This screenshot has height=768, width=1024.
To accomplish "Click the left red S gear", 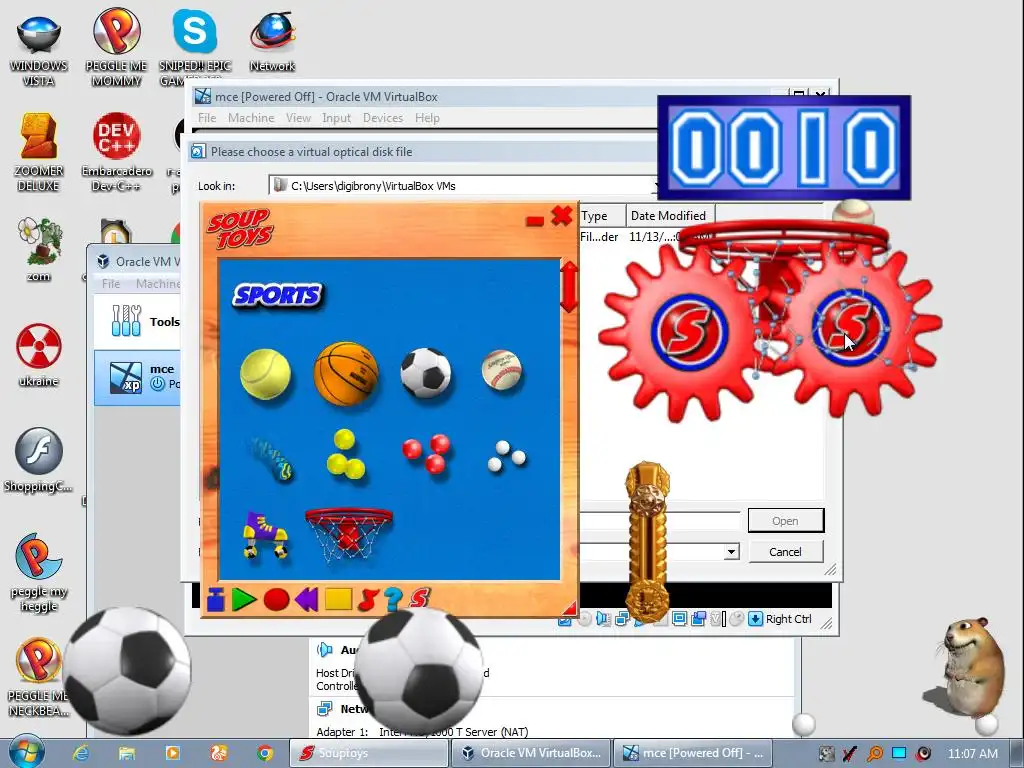I will coord(689,330).
